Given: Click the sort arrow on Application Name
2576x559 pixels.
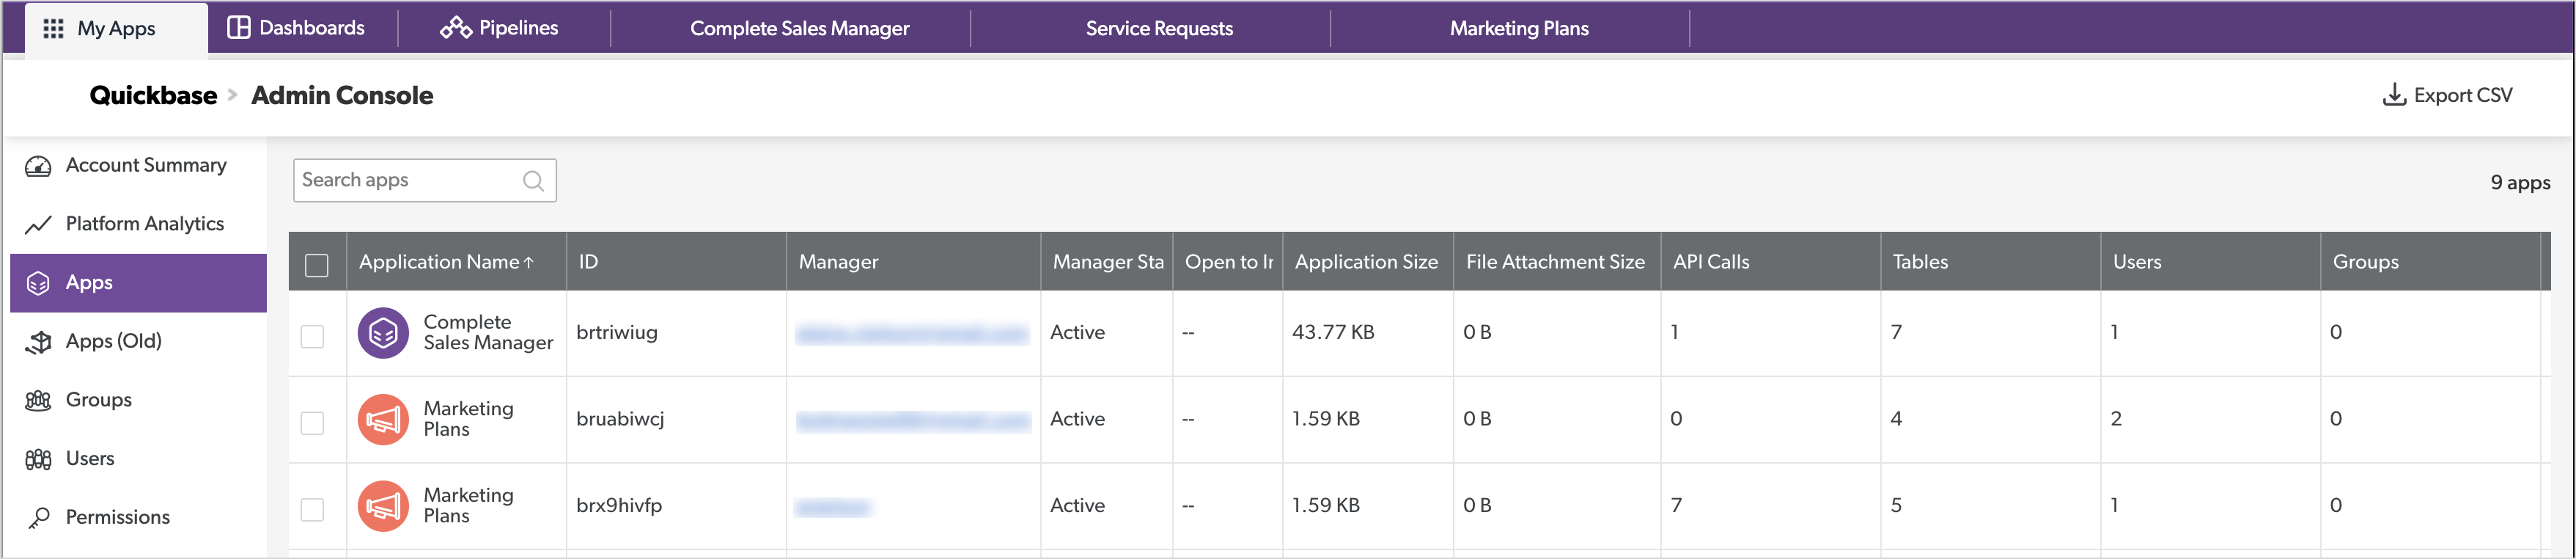Looking at the screenshot, I should [x=529, y=262].
